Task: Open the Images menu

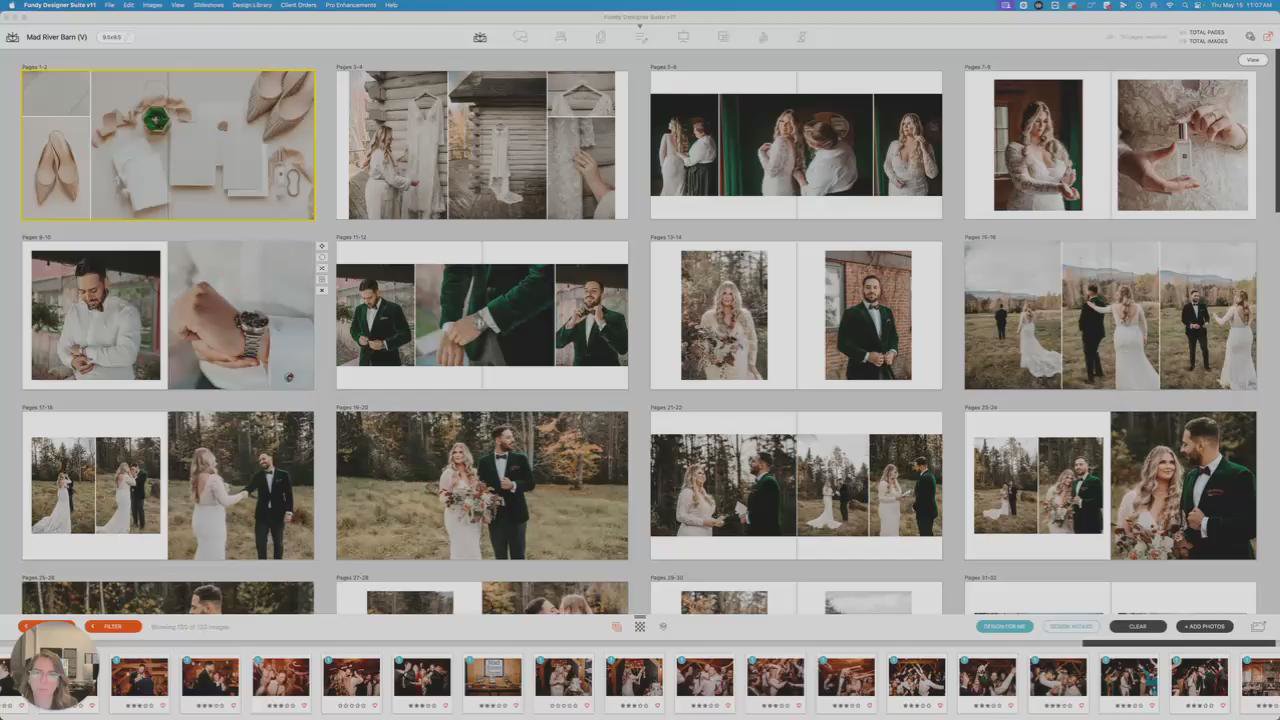Action: pyautogui.click(x=152, y=5)
